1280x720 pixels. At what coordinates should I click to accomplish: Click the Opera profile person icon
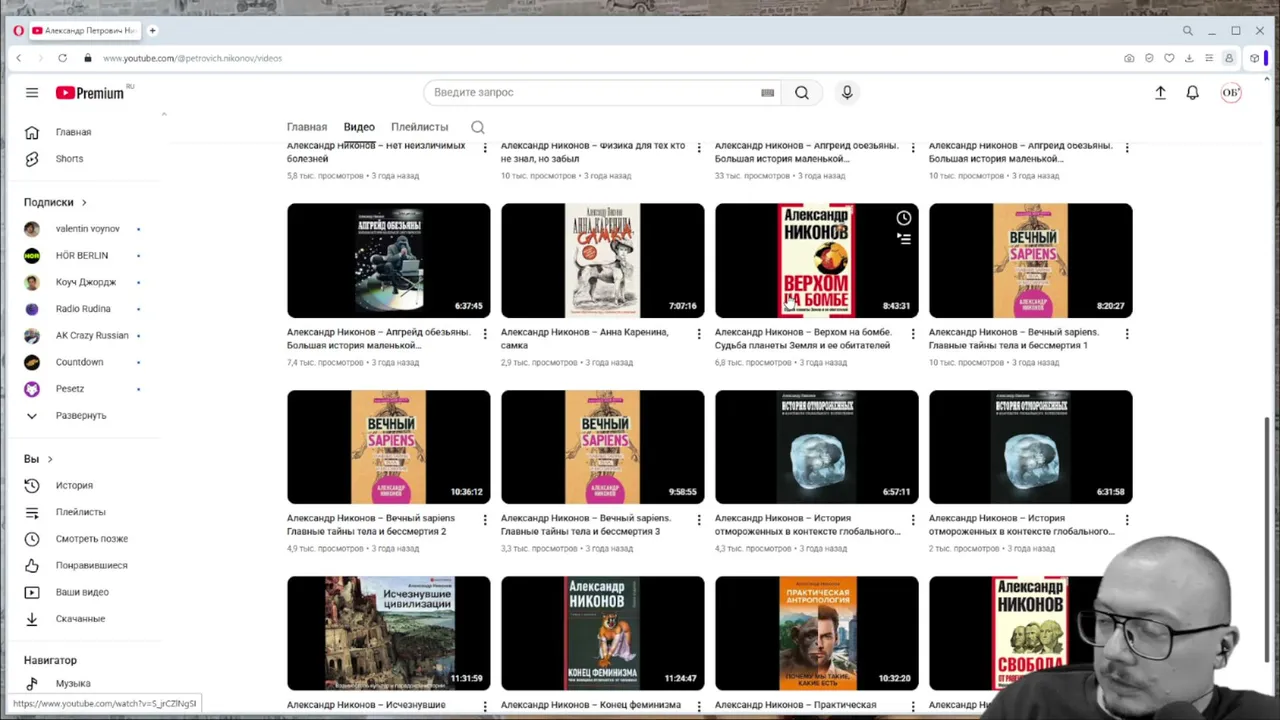click(x=1229, y=58)
